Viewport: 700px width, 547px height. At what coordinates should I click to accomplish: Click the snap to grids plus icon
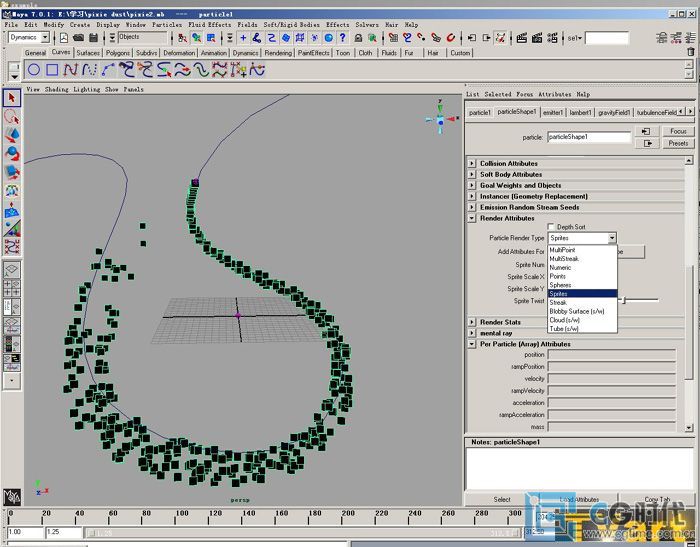click(243, 38)
